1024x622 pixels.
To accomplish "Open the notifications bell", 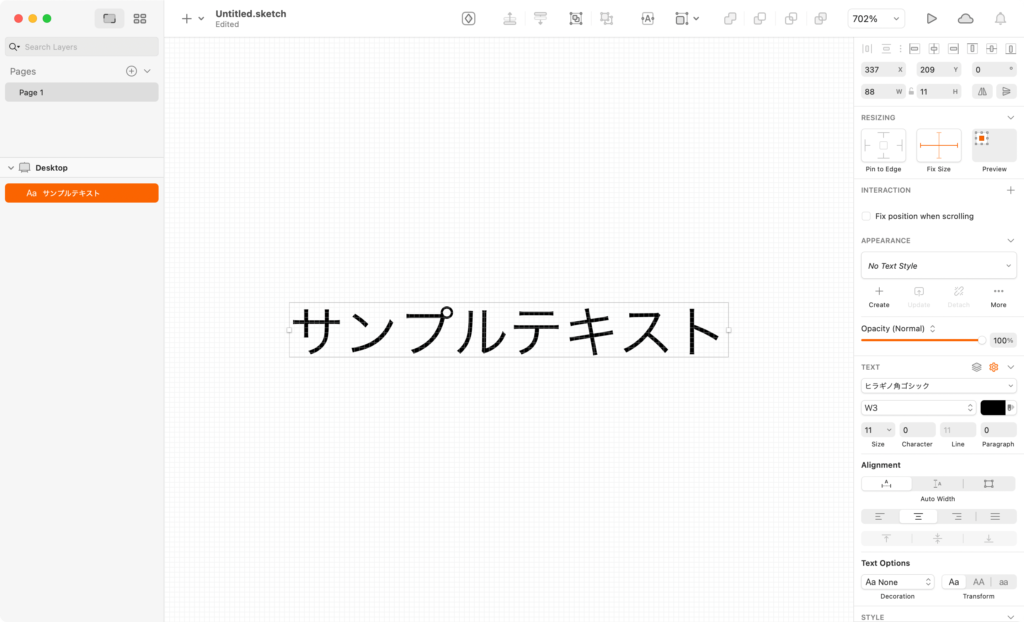I will (x=1000, y=18).
